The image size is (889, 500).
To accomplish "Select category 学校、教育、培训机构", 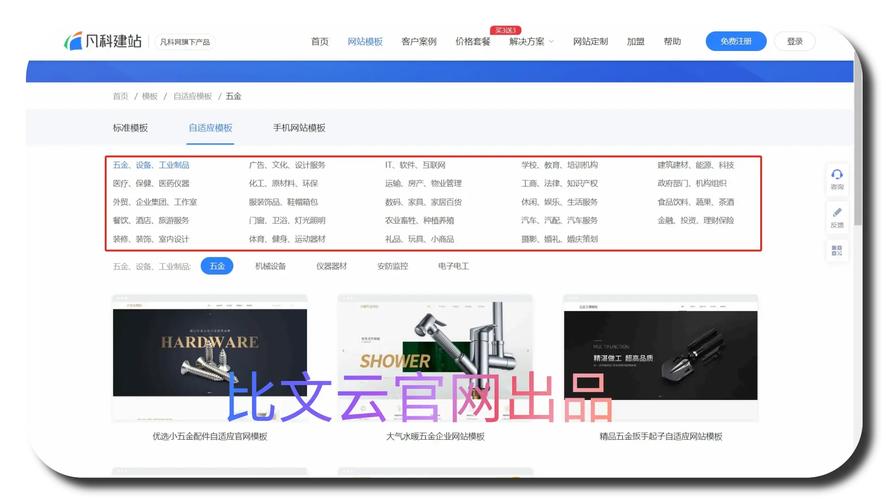I will pos(560,165).
